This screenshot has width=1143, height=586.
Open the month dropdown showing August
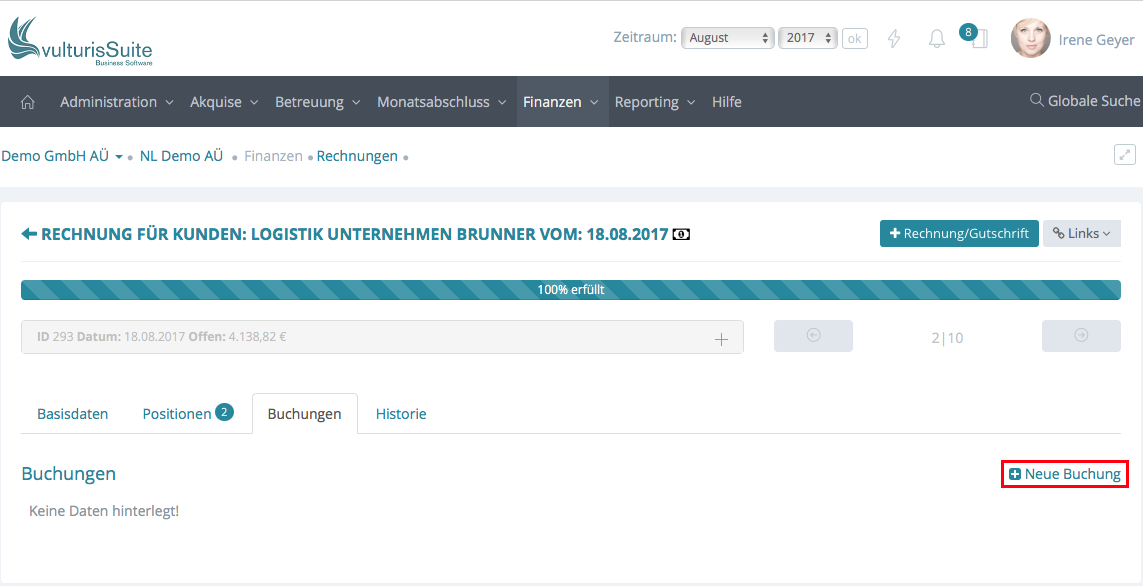pos(729,38)
